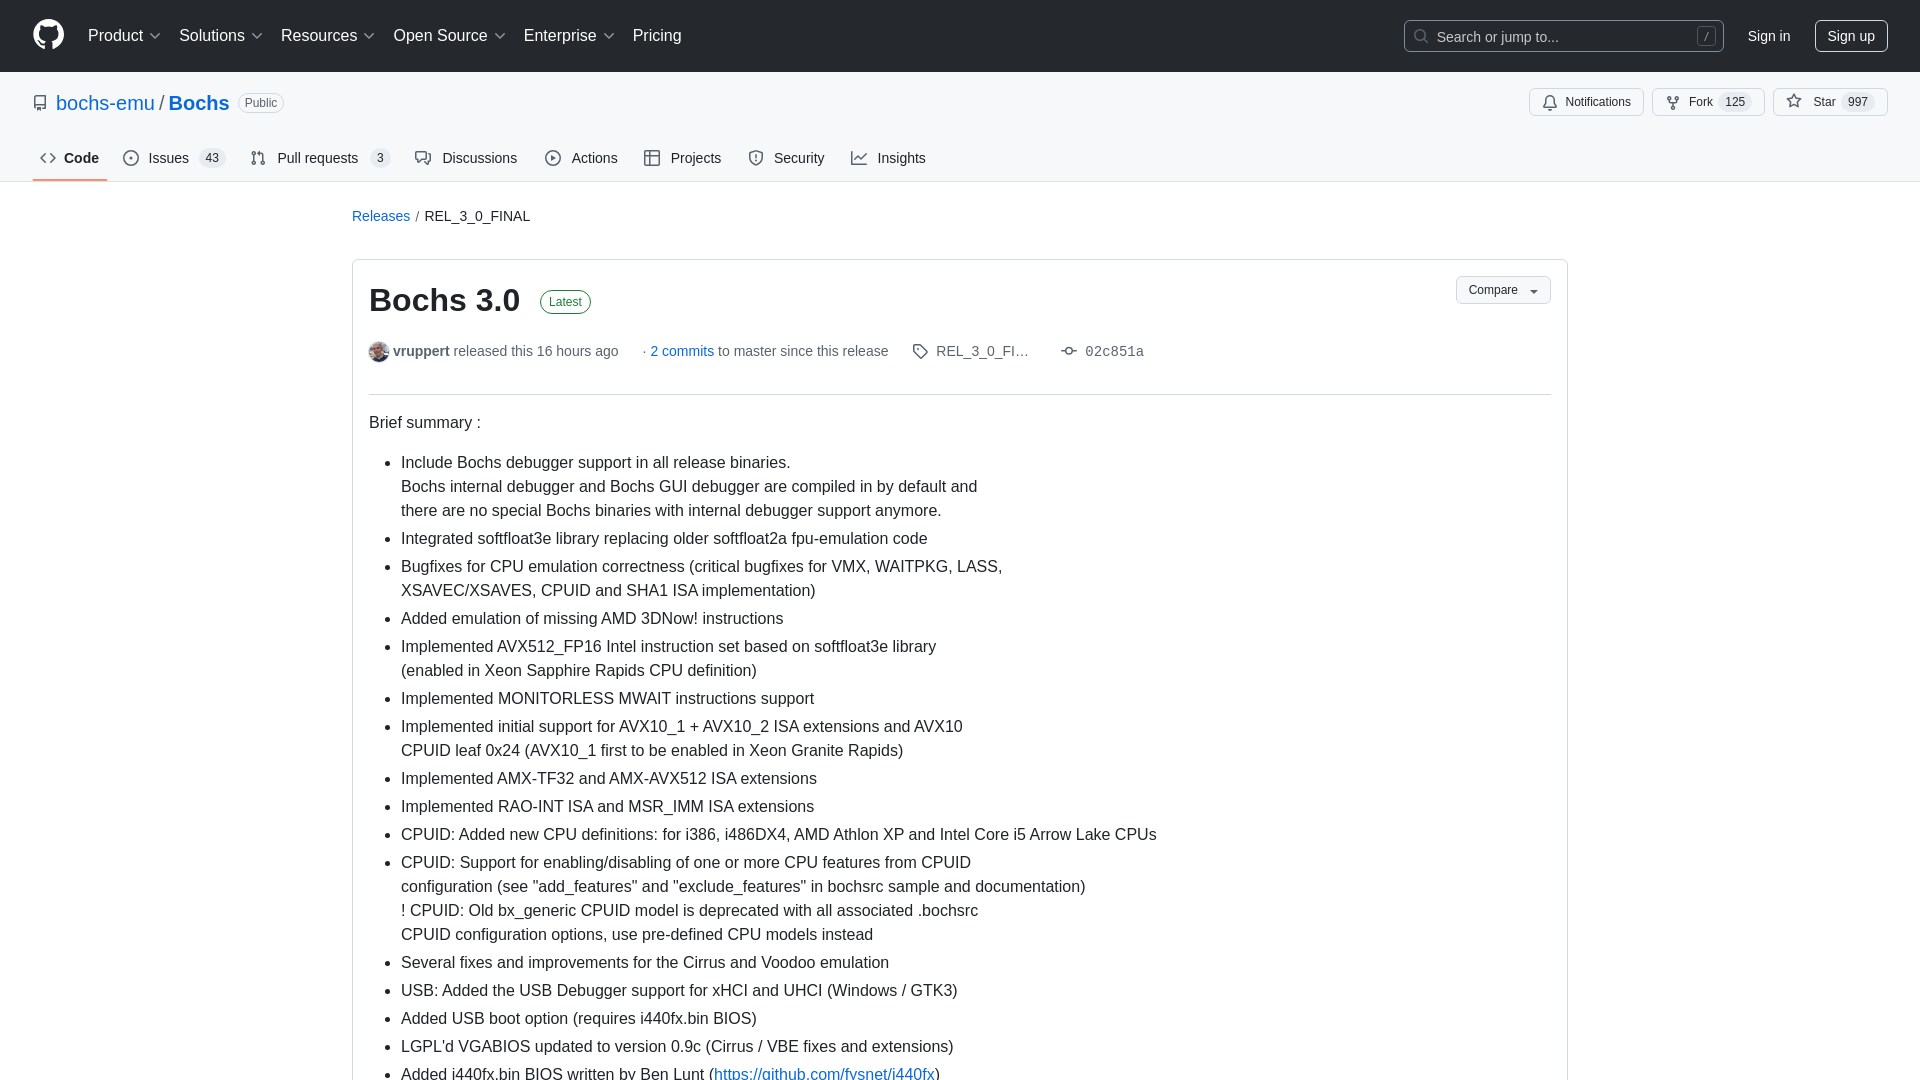Image resolution: width=1920 pixels, height=1080 pixels.
Task: Open the Pricing page
Action: point(657,36)
